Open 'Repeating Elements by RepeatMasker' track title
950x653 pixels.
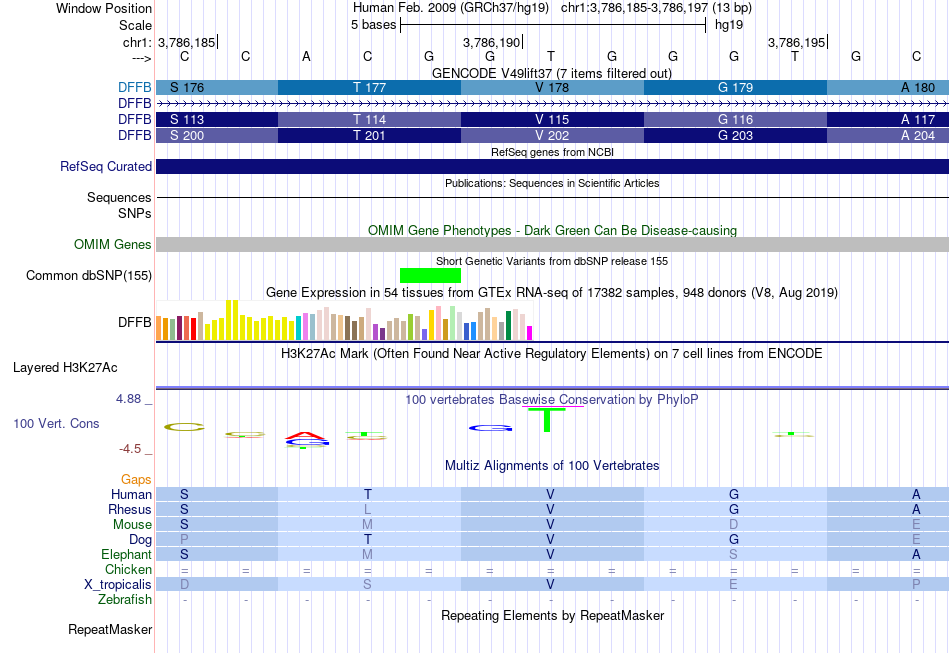point(552,615)
